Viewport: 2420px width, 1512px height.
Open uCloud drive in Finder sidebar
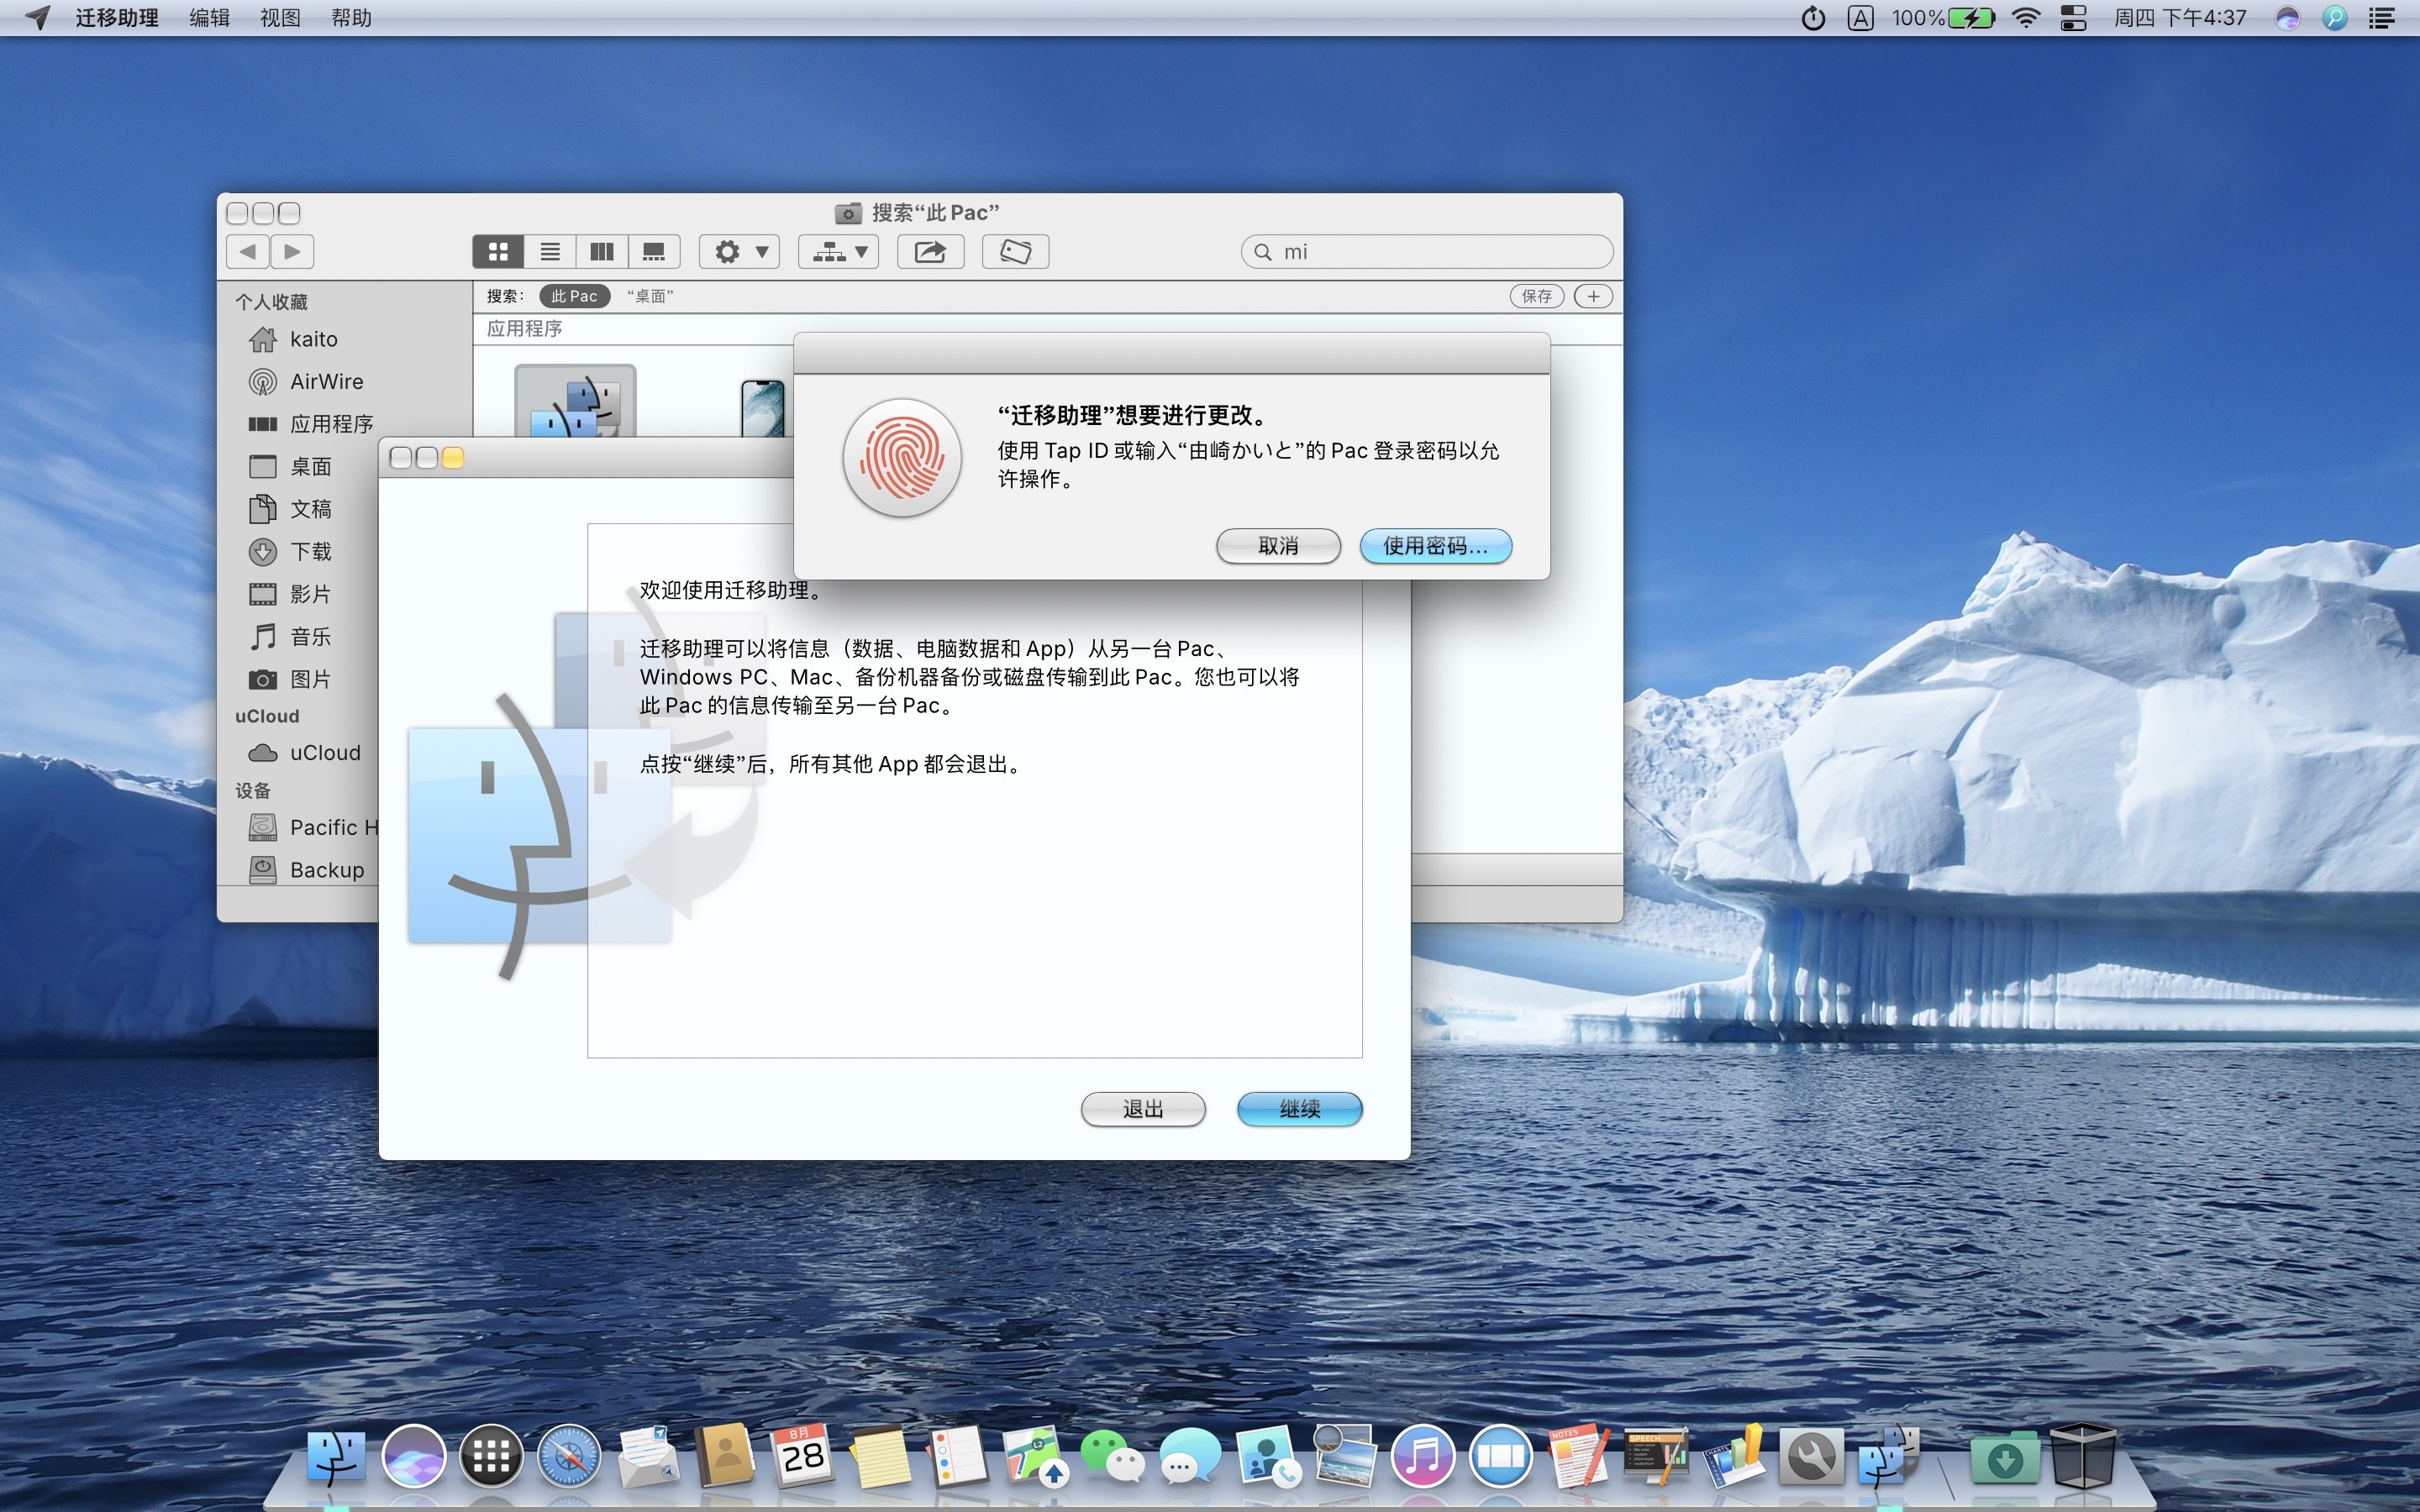[304, 753]
